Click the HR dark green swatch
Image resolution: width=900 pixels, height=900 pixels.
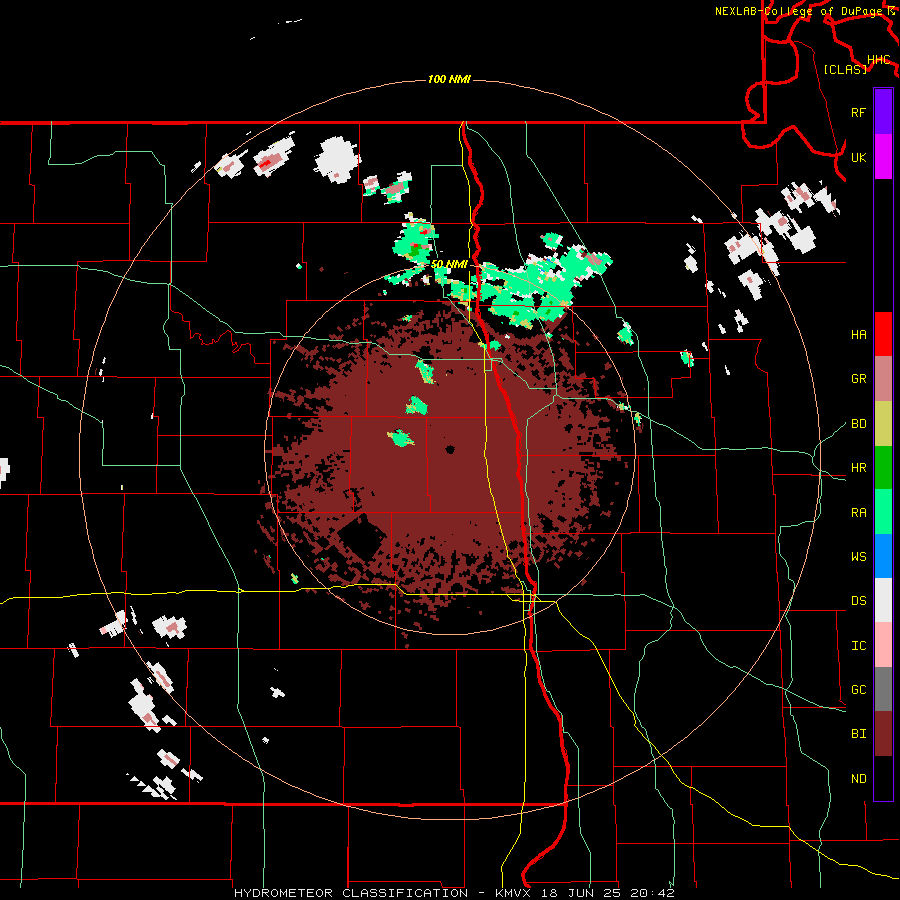click(x=883, y=467)
